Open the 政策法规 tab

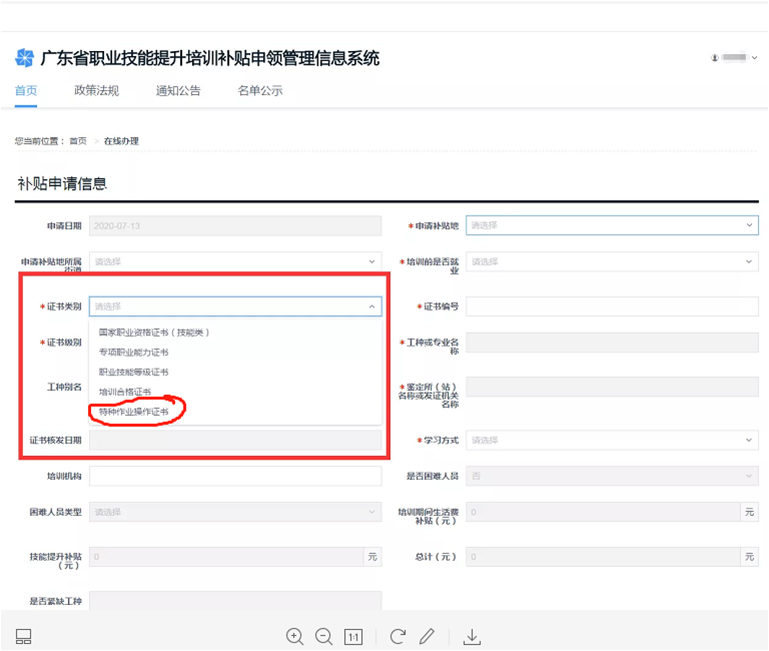96,91
